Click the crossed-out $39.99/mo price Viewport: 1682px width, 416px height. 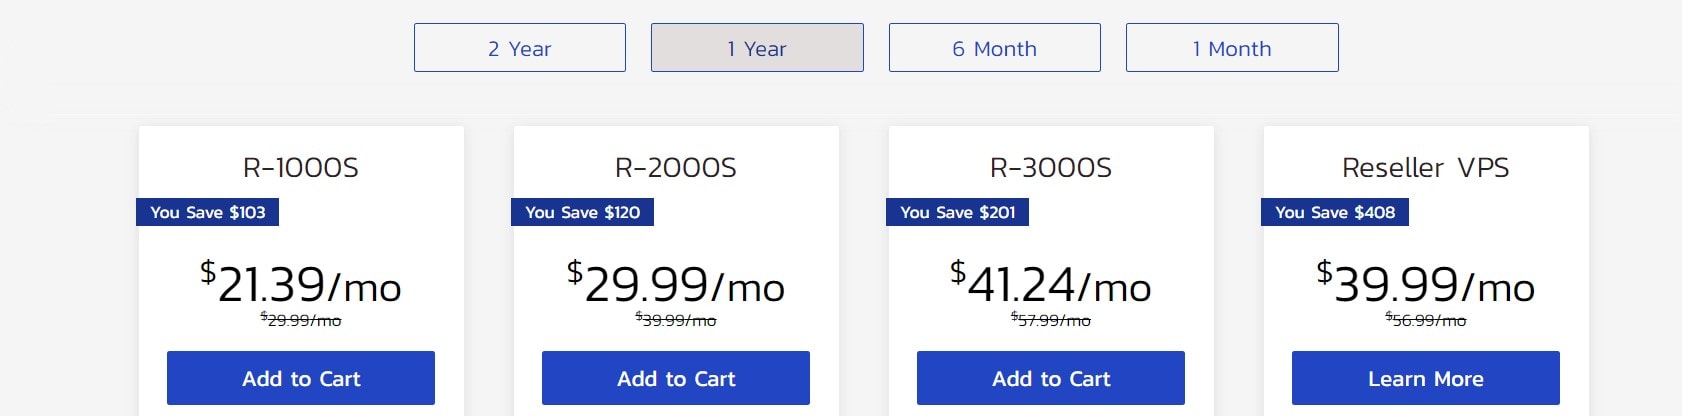(676, 320)
